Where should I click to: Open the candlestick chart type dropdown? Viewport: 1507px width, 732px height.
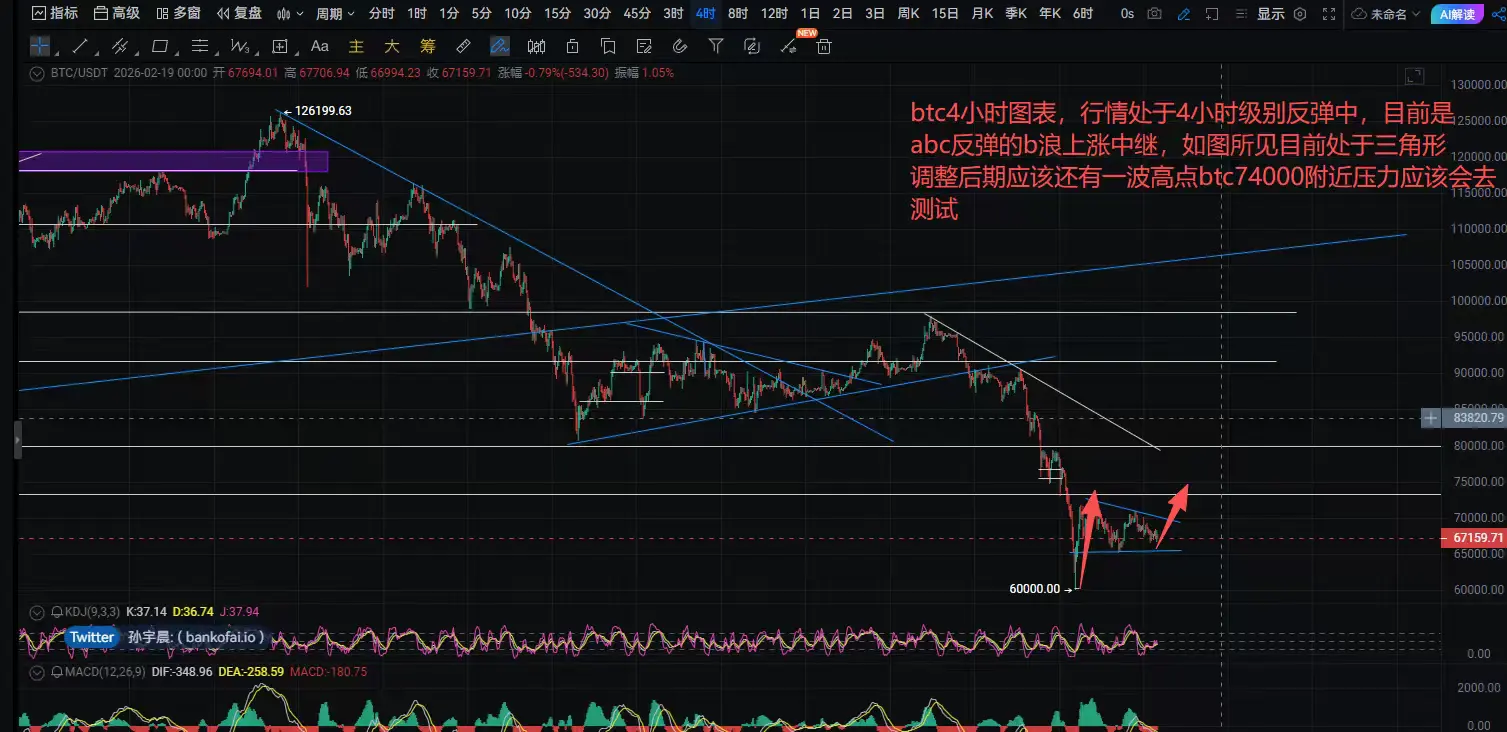pyautogui.click(x=290, y=14)
